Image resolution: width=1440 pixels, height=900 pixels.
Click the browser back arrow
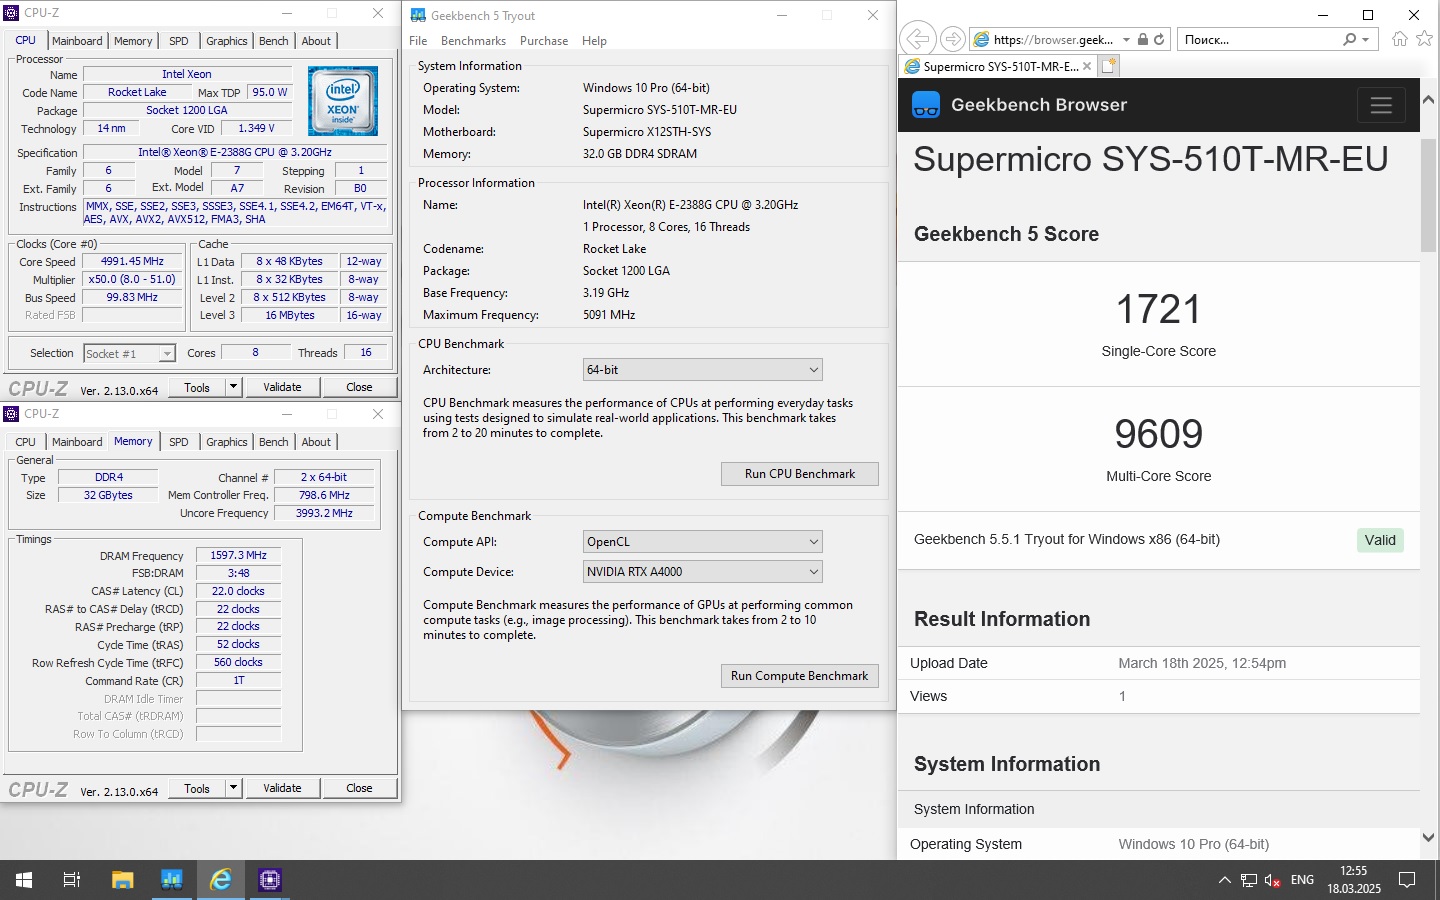coord(917,39)
